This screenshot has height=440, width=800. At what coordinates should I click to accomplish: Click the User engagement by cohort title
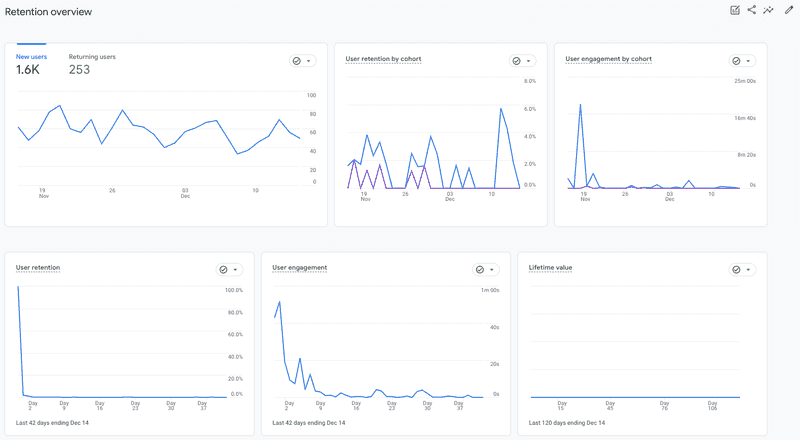click(x=608, y=59)
